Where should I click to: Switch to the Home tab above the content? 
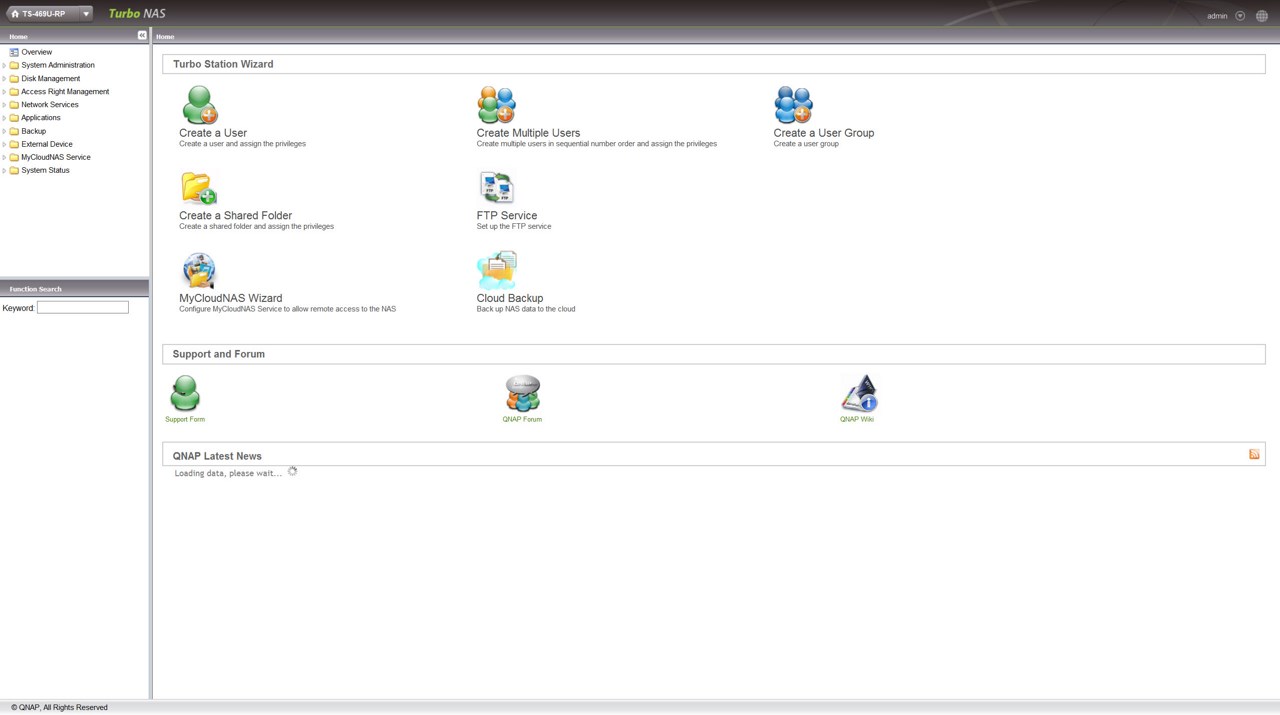point(165,36)
